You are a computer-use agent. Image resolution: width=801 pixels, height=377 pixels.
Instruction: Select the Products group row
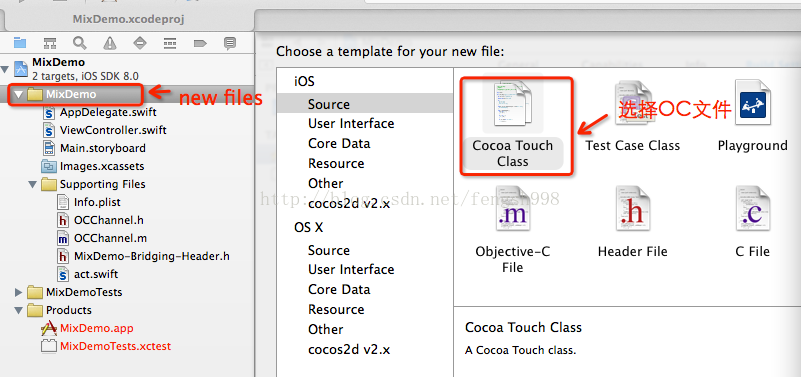pos(127,310)
